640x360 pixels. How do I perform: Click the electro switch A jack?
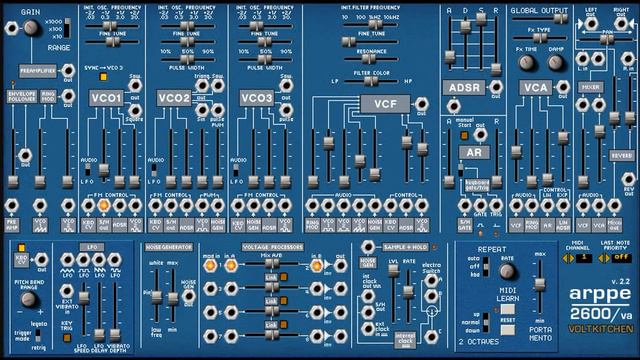(x=431, y=280)
